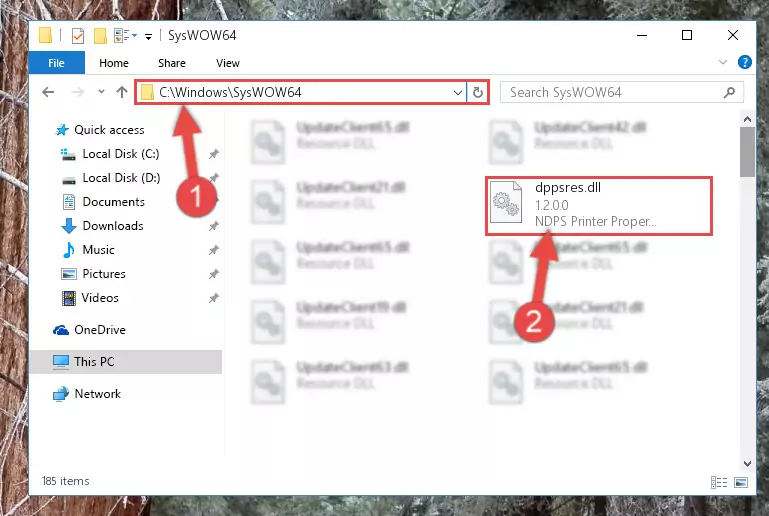Select Quick access in navigation pane
Viewport: 769px width, 516px height.
coord(109,130)
